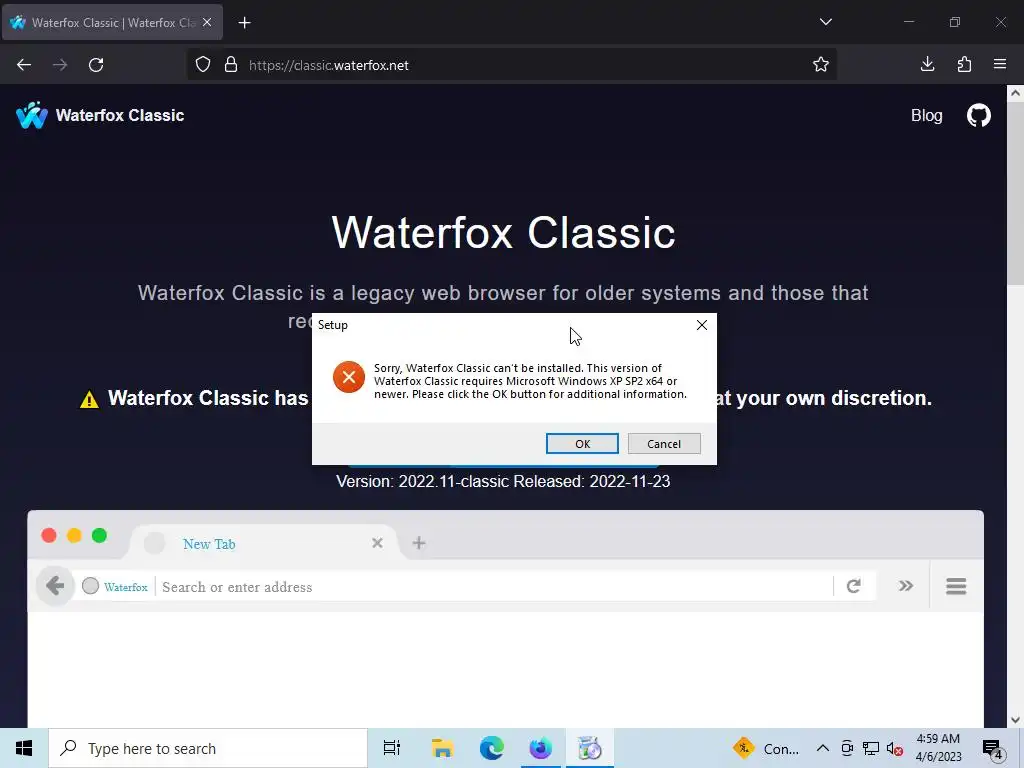Viewport: 1024px width, 768px height.
Task: Open the notification center icon
Action: [993, 749]
